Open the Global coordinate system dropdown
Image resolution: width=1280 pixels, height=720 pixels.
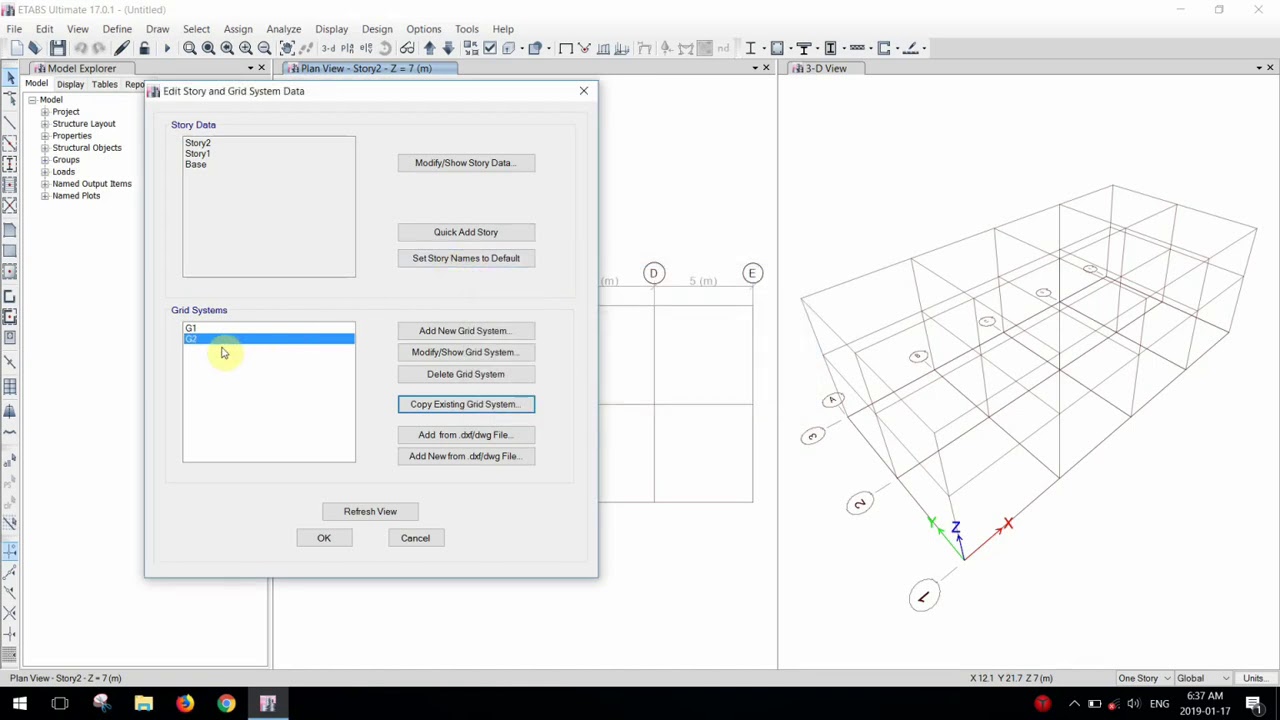coord(1203,678)
